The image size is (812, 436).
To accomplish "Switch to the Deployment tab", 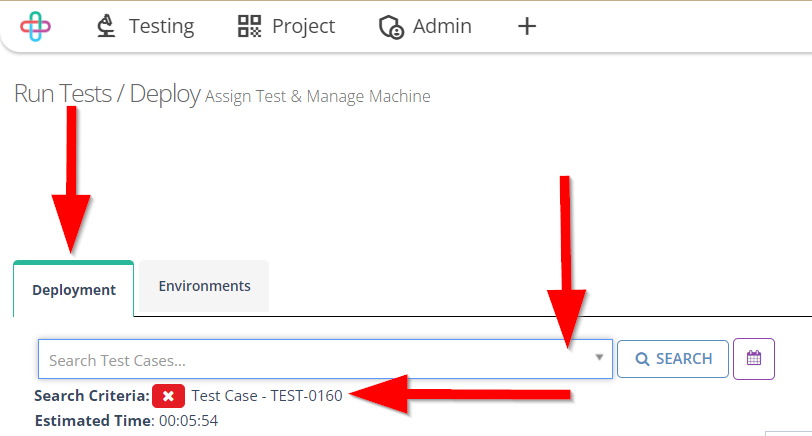I will (x=74, y=290).
